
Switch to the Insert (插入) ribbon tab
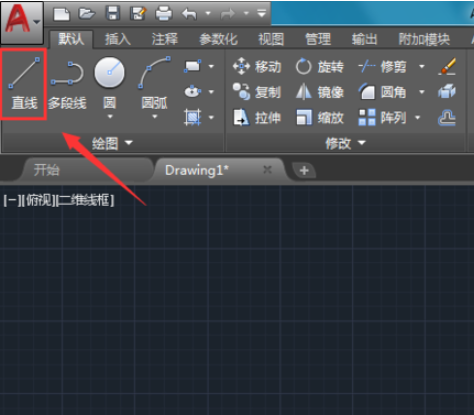click(118, 39)
